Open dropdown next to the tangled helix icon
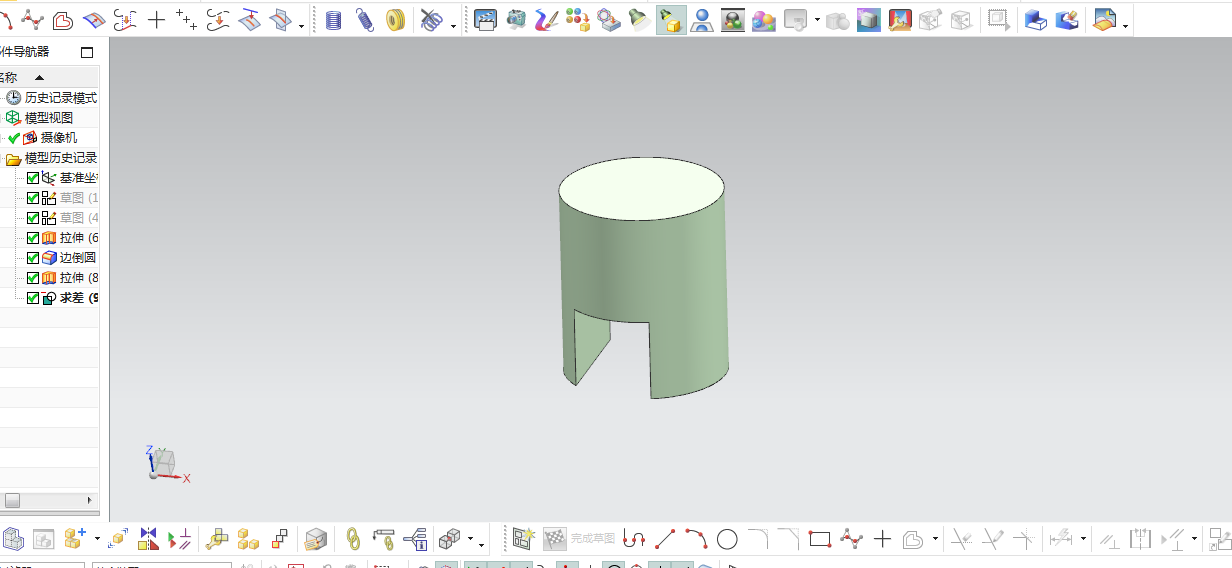The image size is (1232, 568). [x=453, y=25]
